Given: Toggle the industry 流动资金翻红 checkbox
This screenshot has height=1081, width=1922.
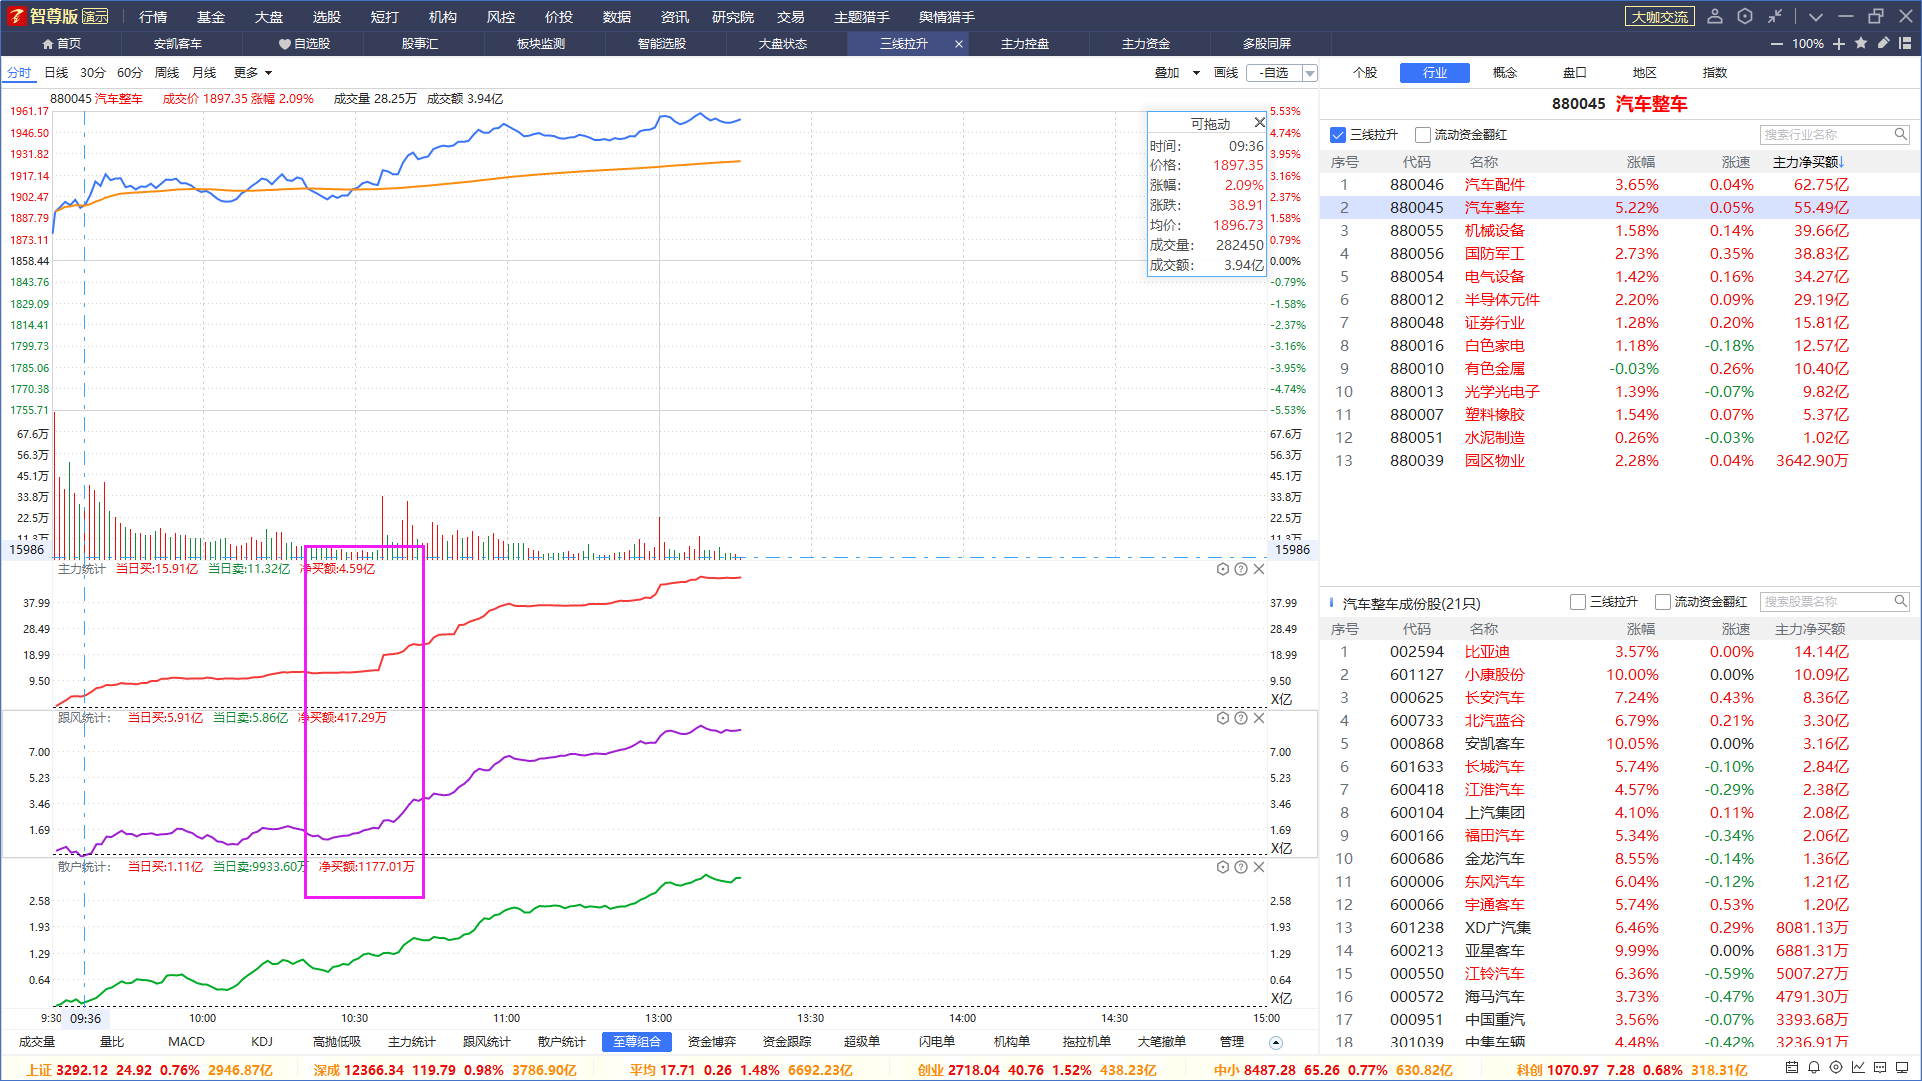Looking at the screenshot, I should (1423, 135).
